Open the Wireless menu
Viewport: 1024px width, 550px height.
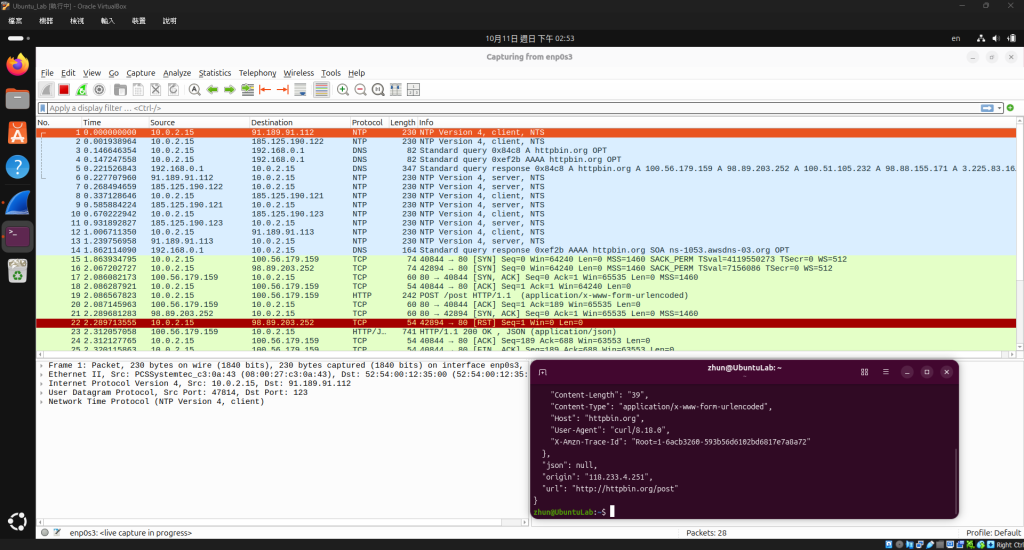coord(298,73)
